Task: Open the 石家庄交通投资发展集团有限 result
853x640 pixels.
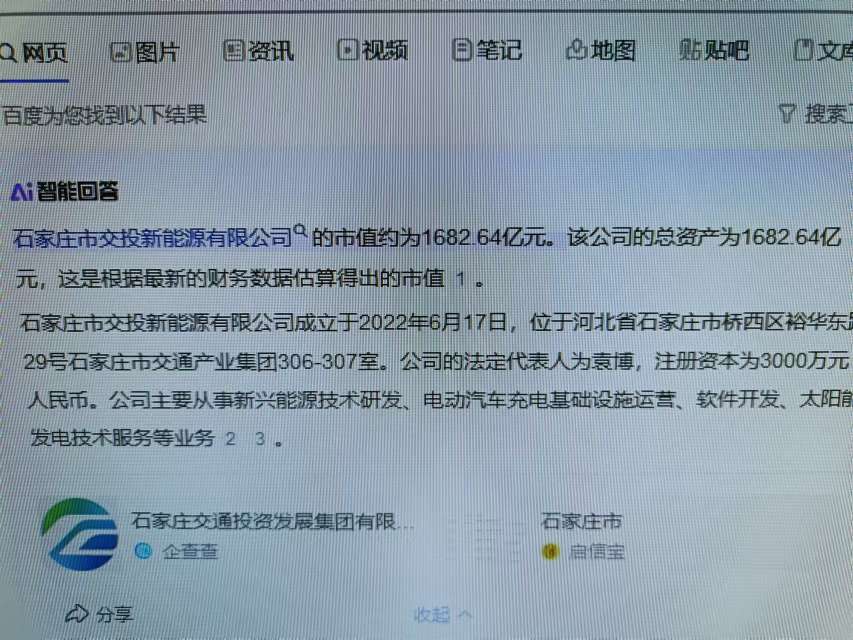Action: pyautogui.click(x=273, y=521)
